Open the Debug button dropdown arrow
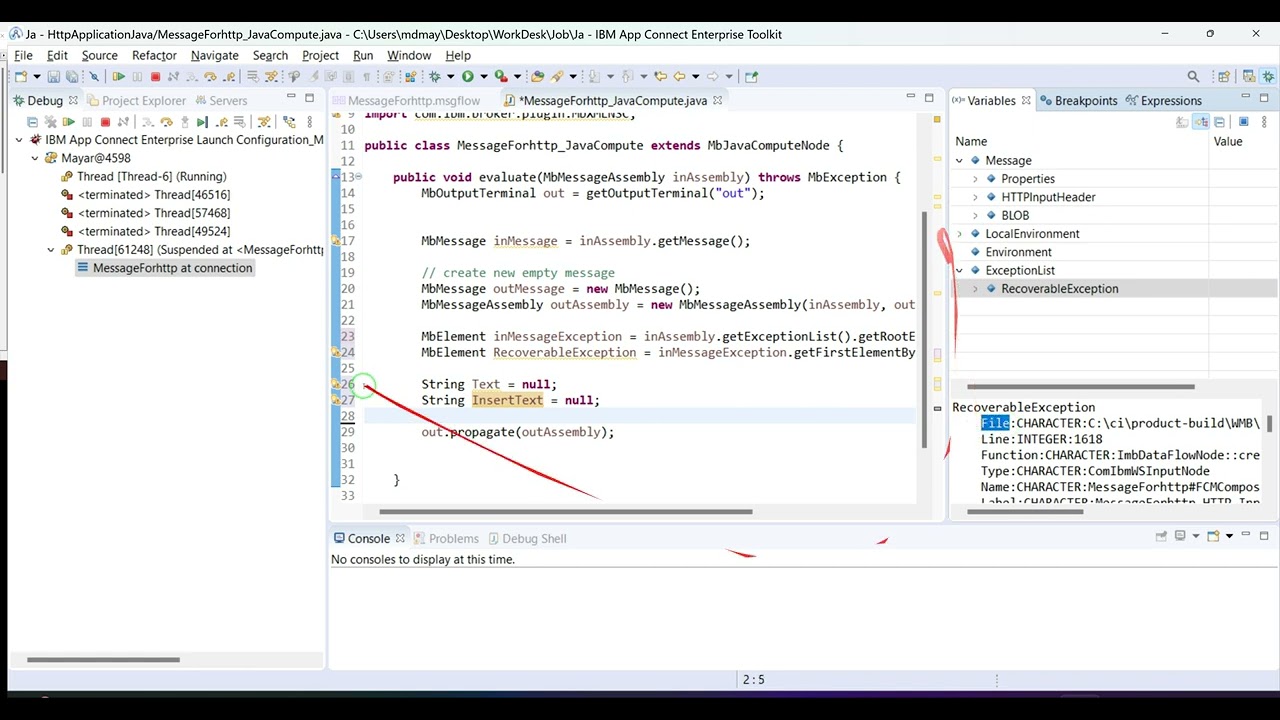1280x720 pixels. pos(450,76)
